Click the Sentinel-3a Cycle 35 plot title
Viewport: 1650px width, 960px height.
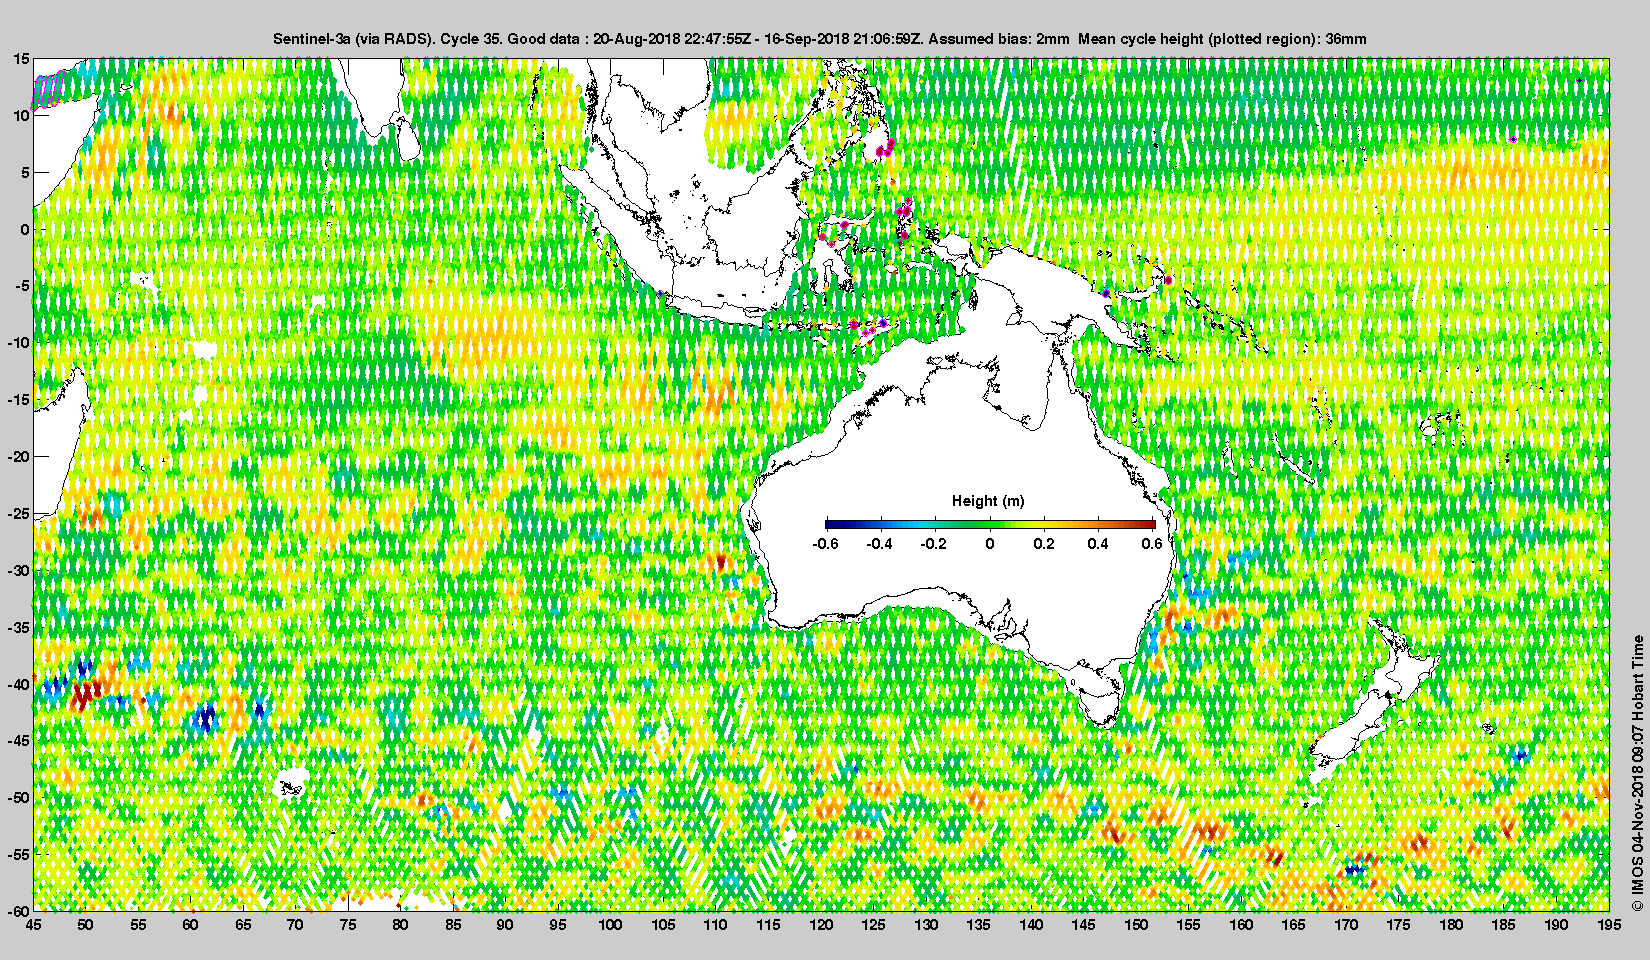pos(820,39)
